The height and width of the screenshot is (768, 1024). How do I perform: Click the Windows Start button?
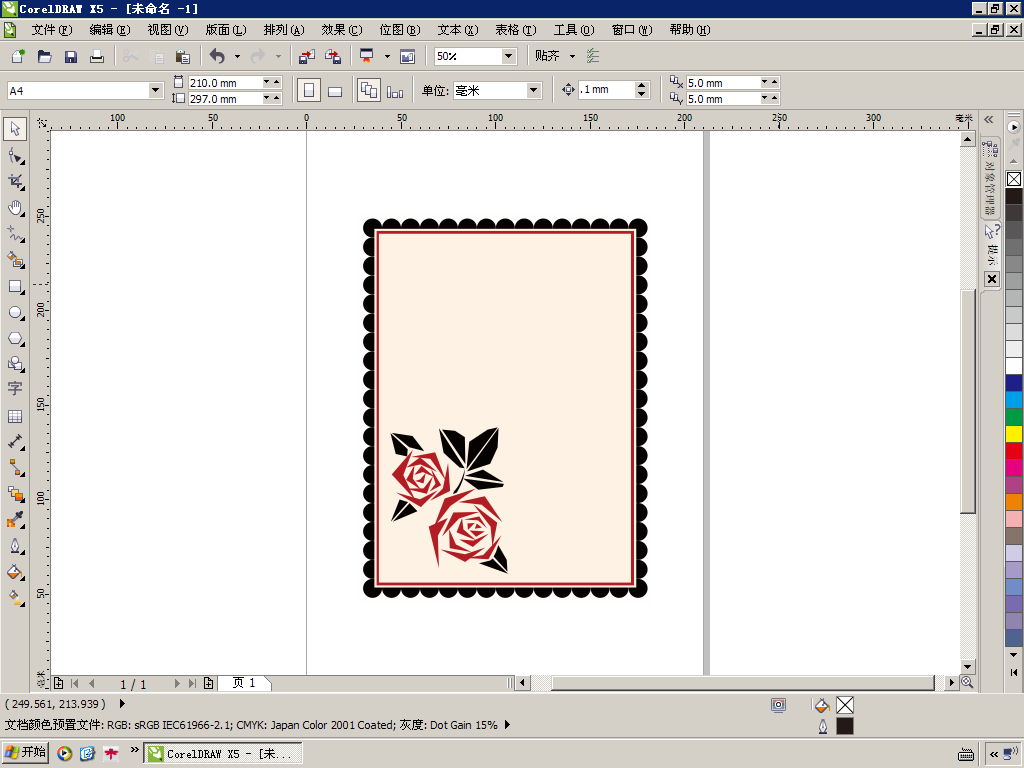pyautogui.click(x=26, y=753)
